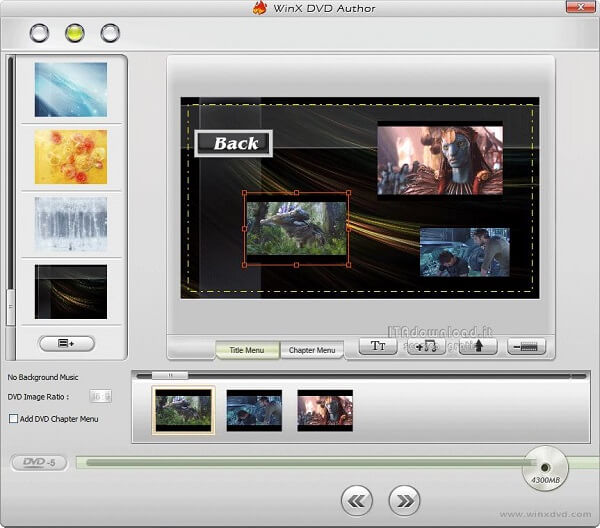Go back with the previous step button
Viewport: 600px width, 528px height.
point(357,501)
